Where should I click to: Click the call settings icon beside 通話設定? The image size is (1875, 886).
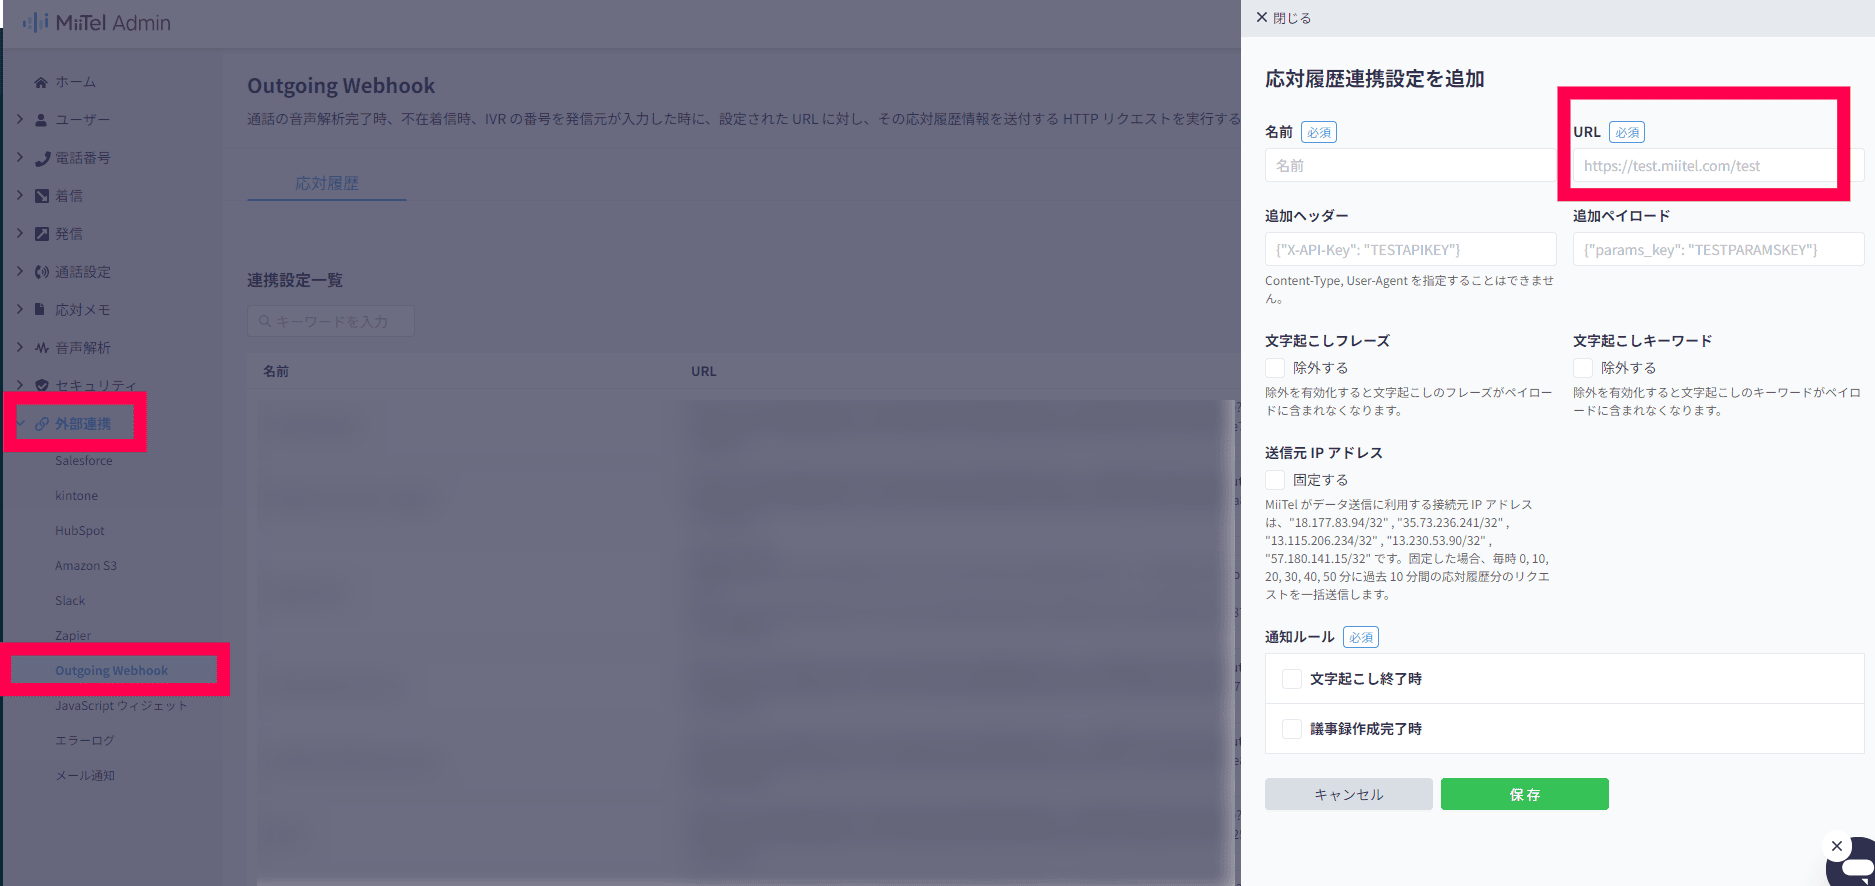(x=42, y=272)
